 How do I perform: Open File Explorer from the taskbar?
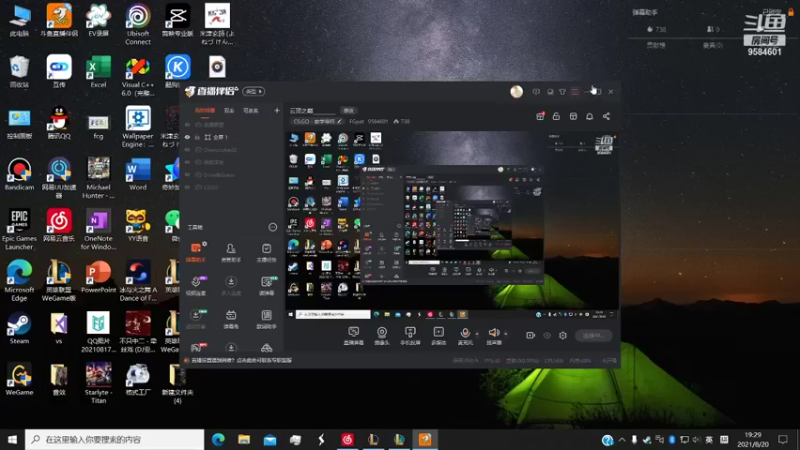(x=244, y=440)
